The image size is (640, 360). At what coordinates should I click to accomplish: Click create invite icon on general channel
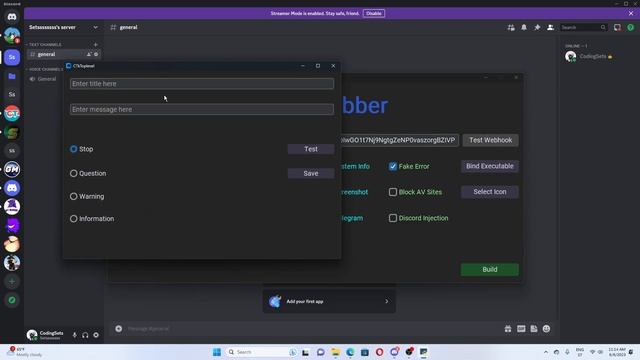89,54
